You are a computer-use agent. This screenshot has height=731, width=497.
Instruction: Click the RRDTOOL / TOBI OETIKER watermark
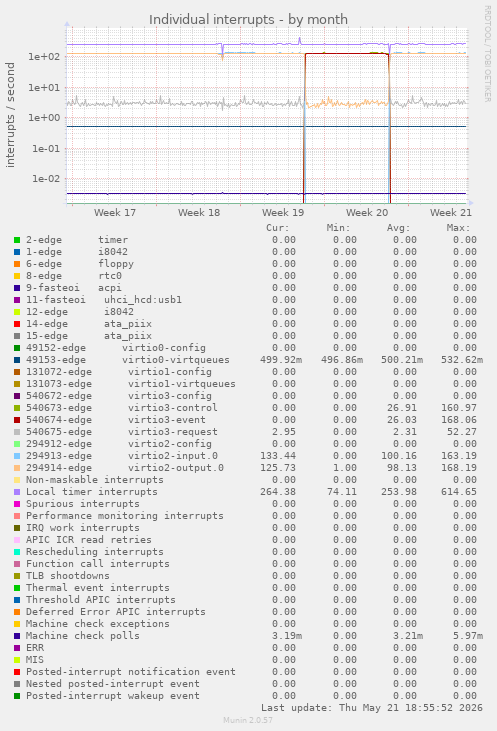[x=487, y=54]
